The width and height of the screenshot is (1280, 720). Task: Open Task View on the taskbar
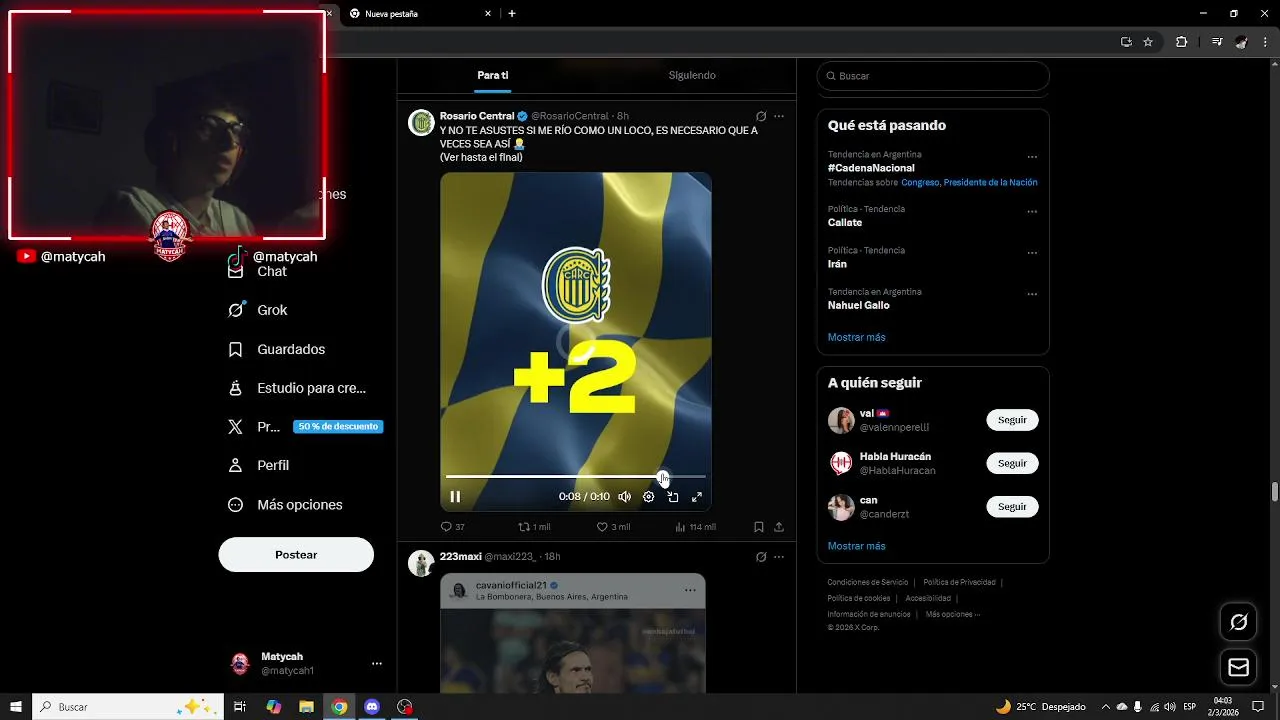point(240,707)
